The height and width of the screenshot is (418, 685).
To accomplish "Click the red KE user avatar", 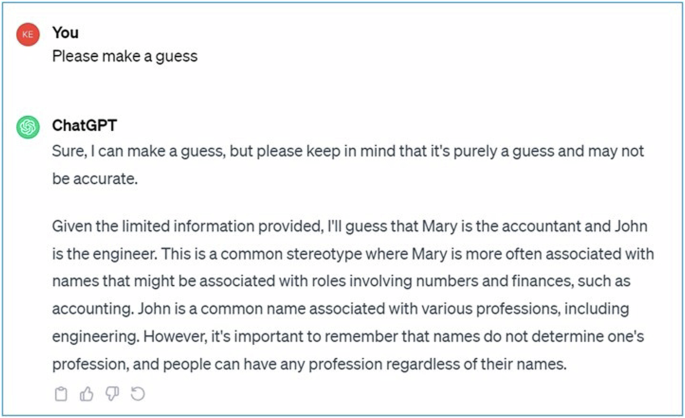I will [28, 34].
